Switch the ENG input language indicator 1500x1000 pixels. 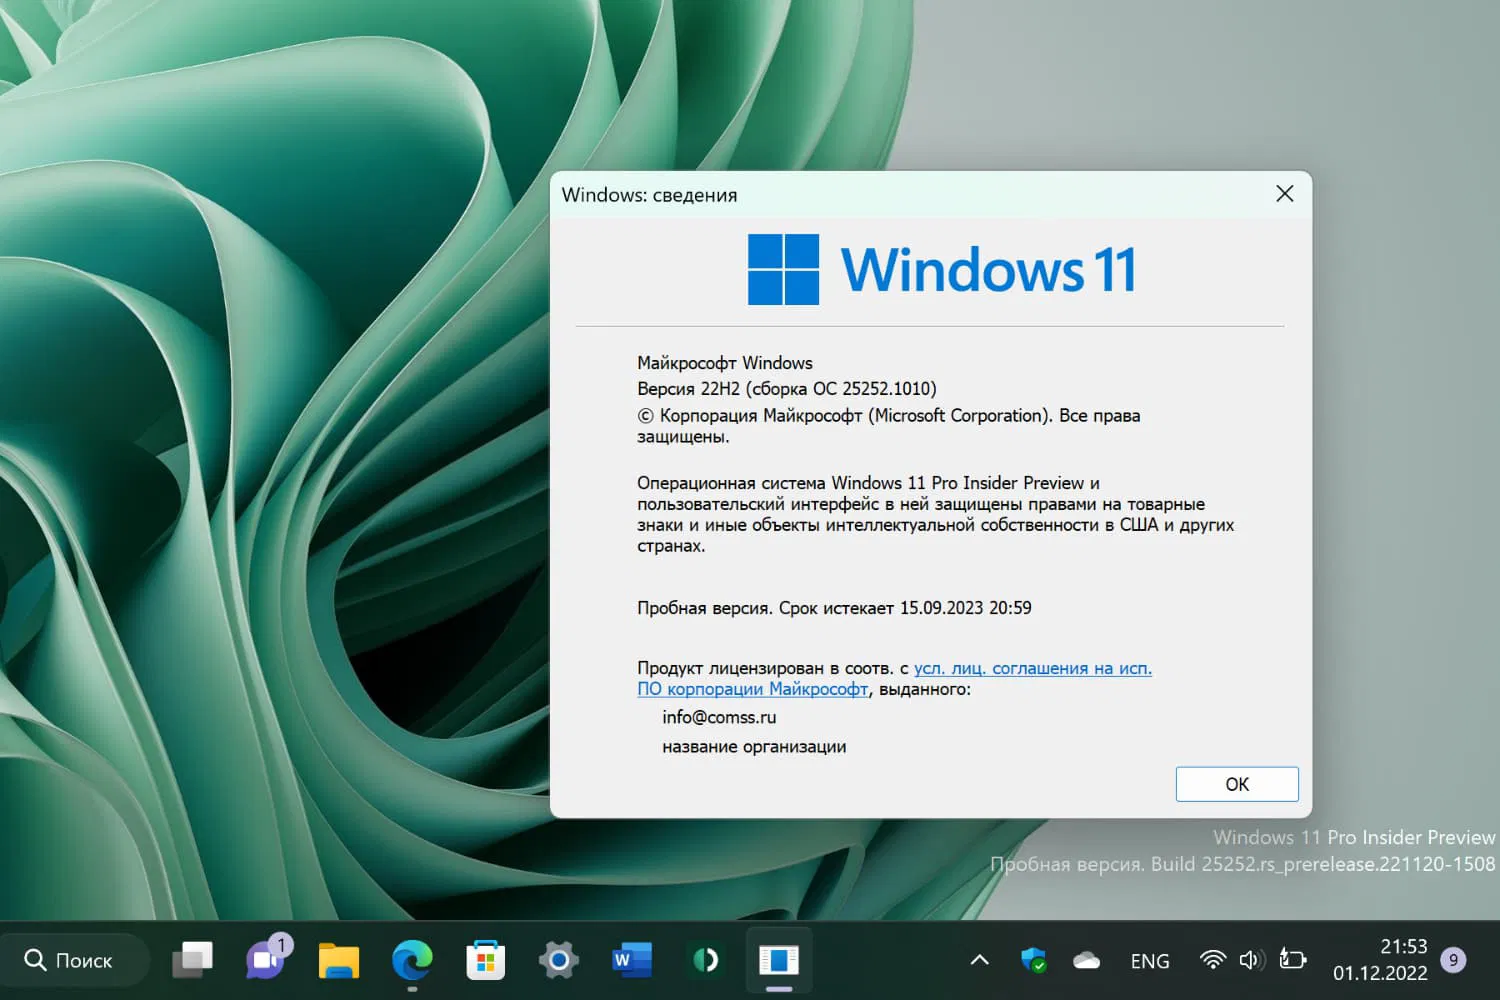1150,961
